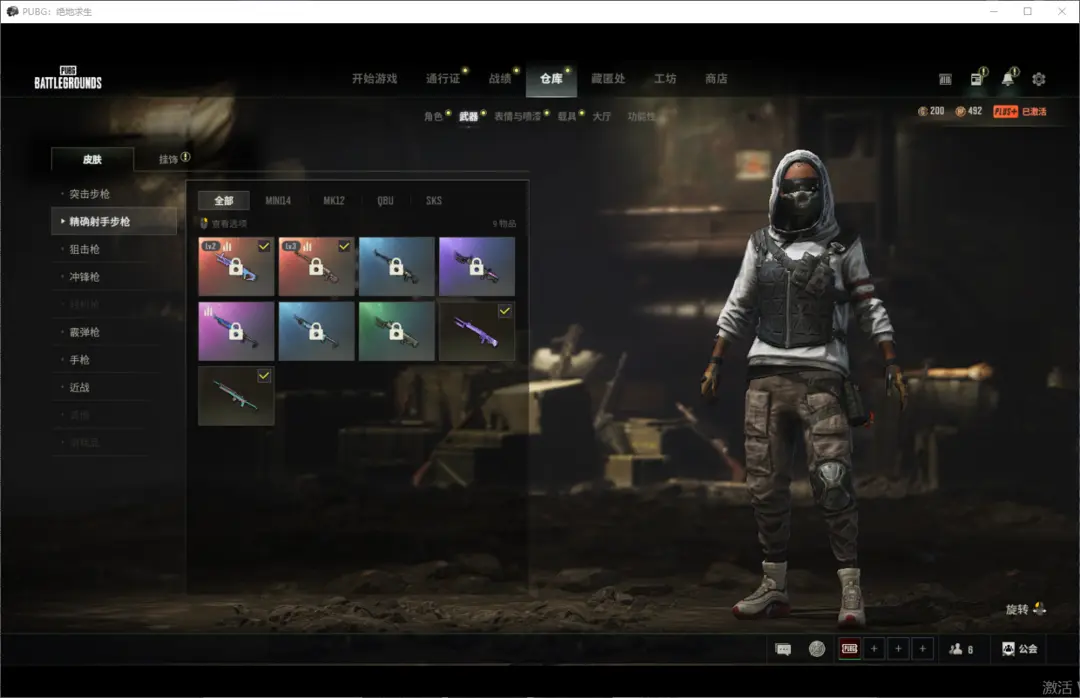Image resolution: width=1080 pixels, height=698 pixels.
Task: Click the 查看选项 label
Action: [x=229, y=223]
